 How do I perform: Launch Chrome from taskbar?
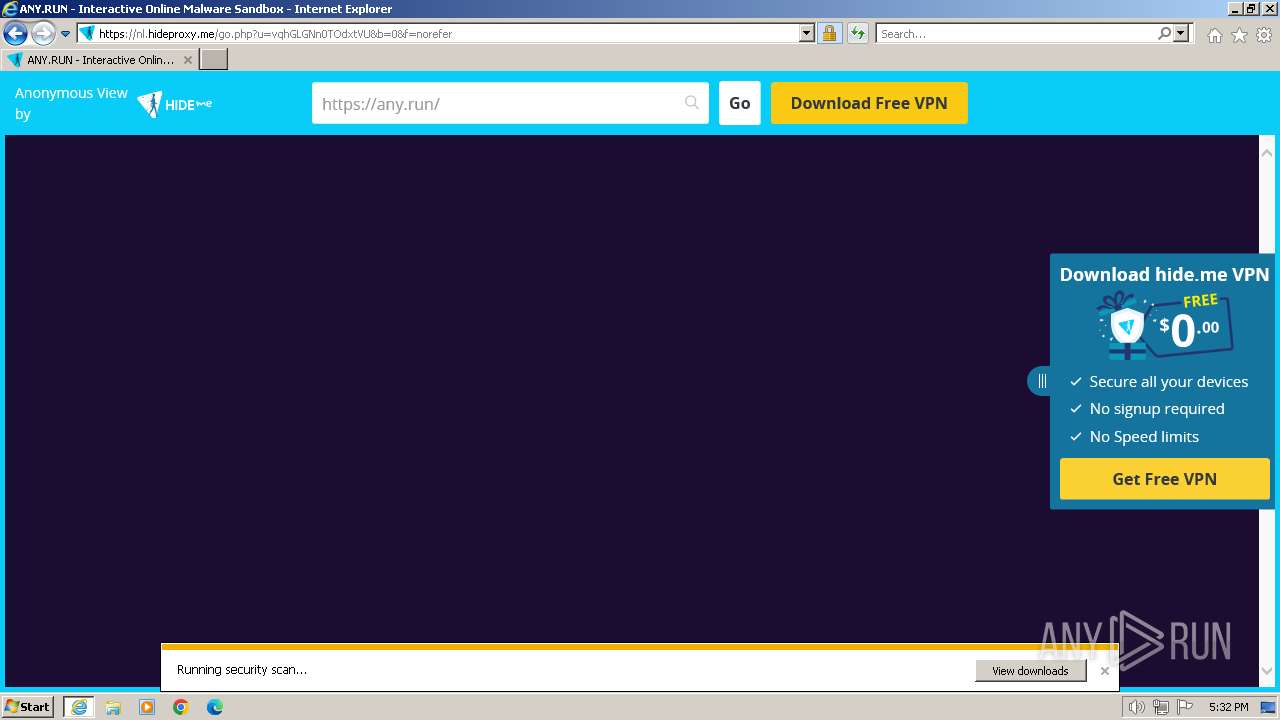pos(181,707)
